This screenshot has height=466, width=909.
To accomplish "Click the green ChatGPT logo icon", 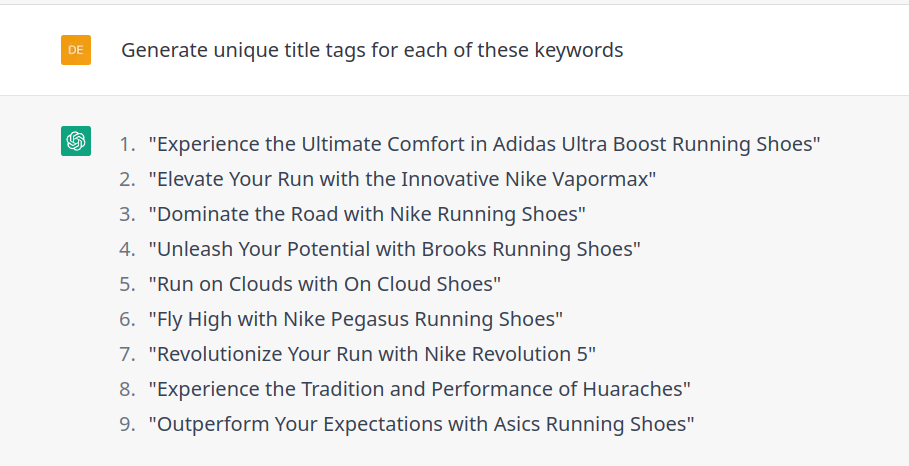I will (76, 141).
